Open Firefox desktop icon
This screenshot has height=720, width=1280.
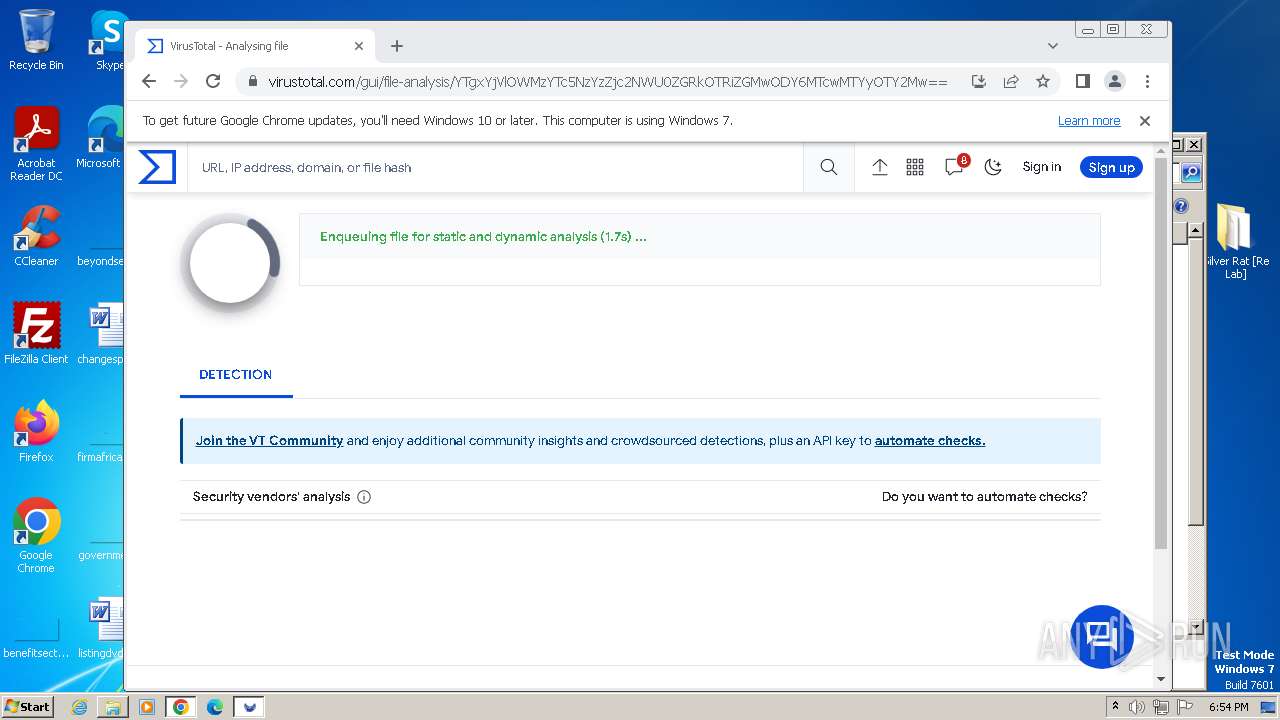click(36, 431)
